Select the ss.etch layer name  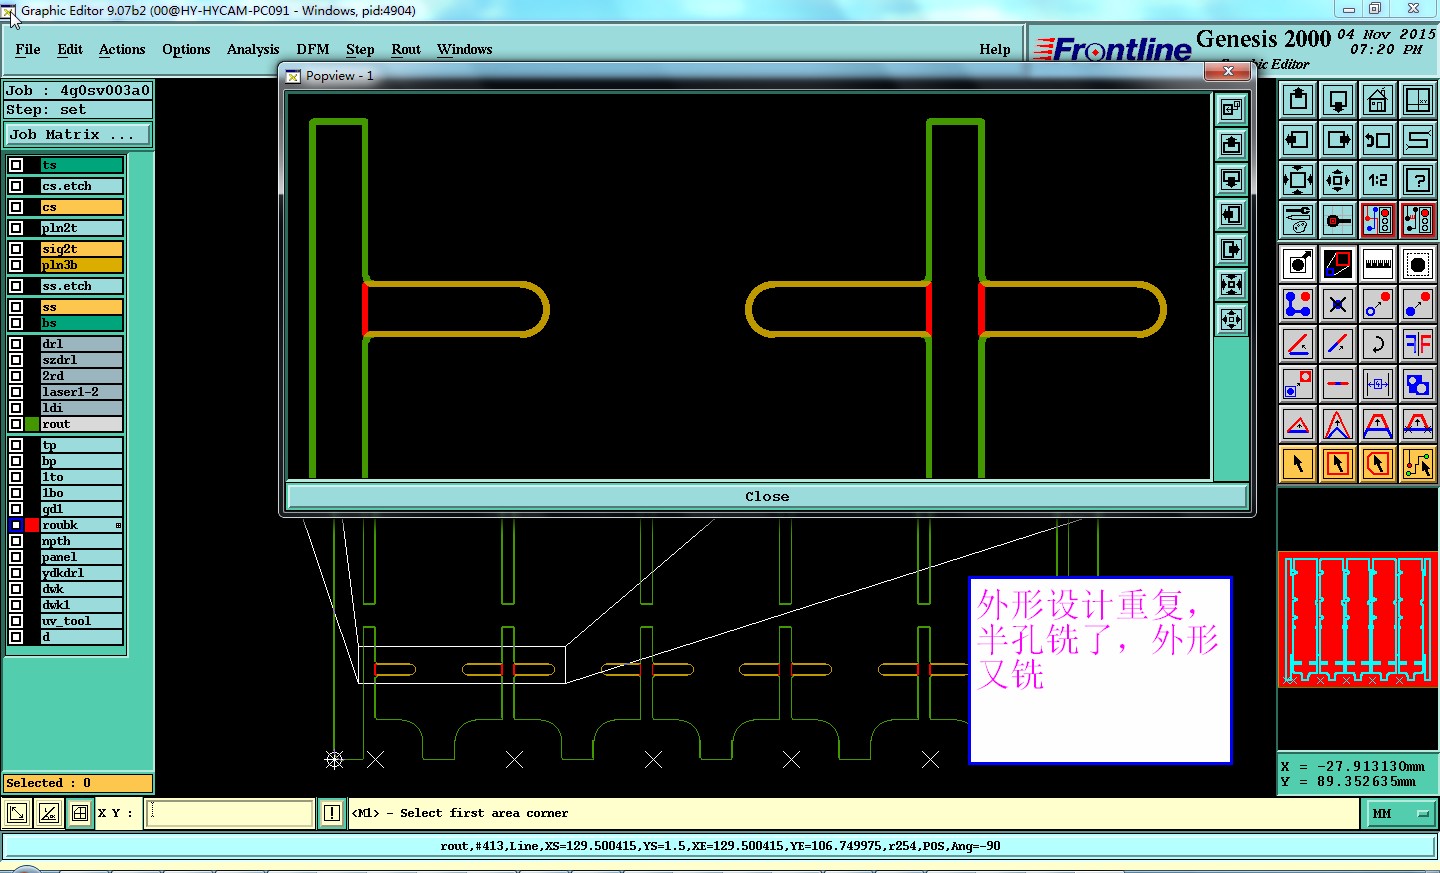click(x=81, y=286)
